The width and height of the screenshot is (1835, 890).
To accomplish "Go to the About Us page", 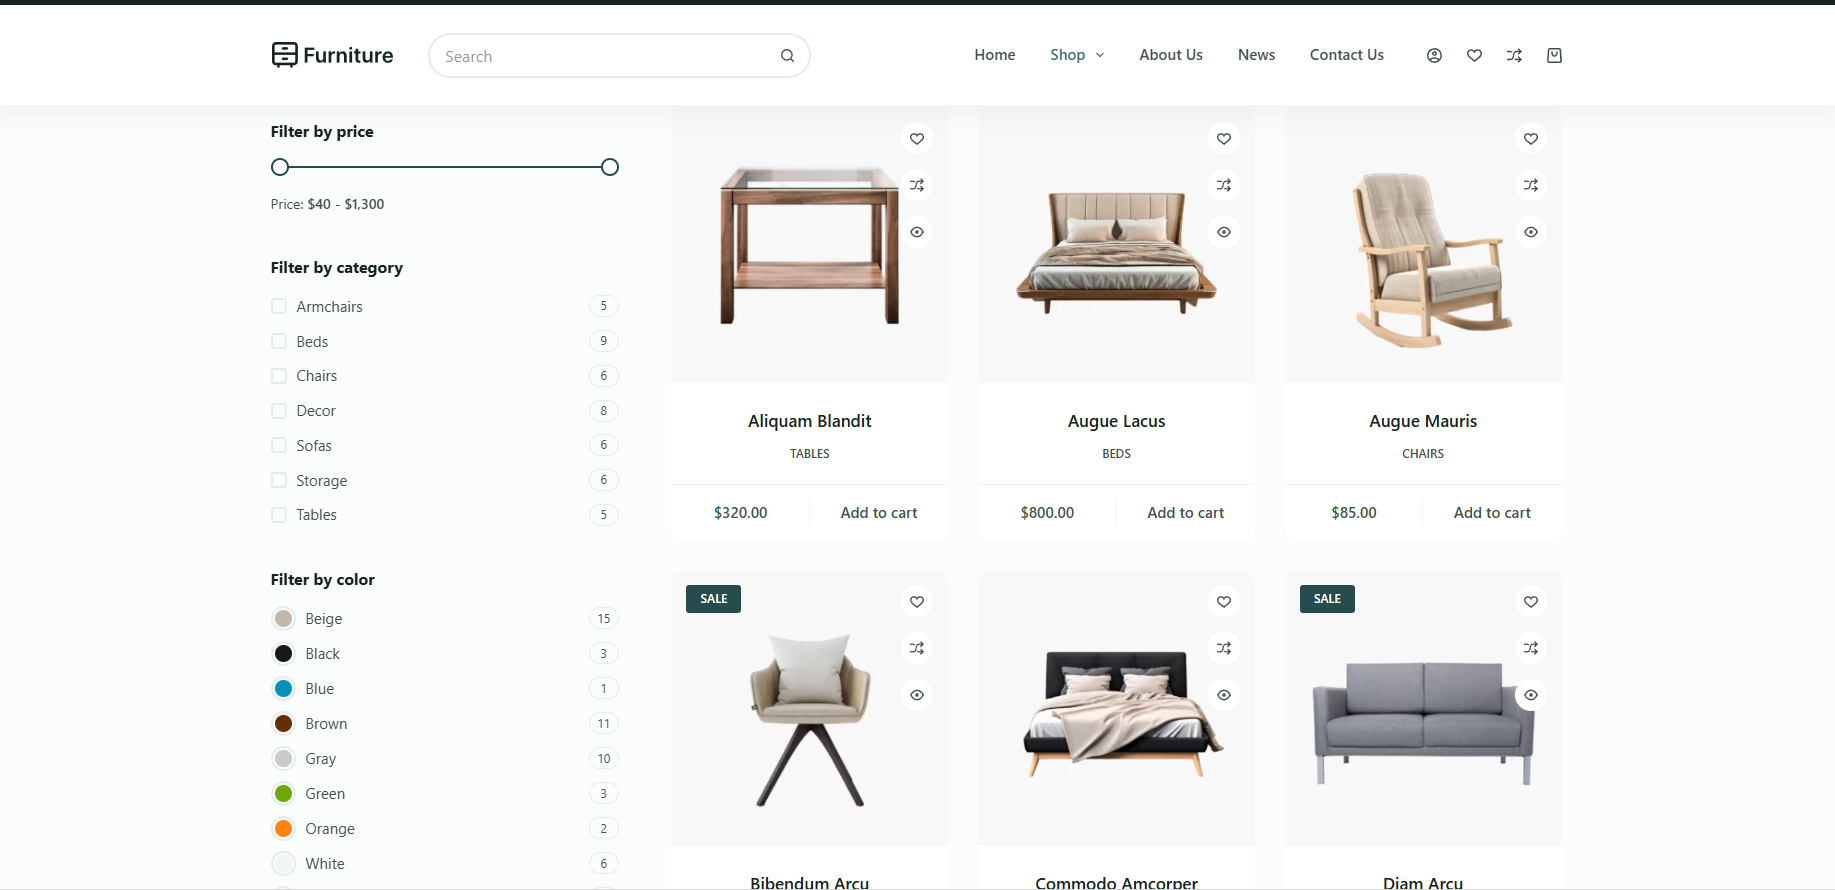I will (x=1170, y=55).
